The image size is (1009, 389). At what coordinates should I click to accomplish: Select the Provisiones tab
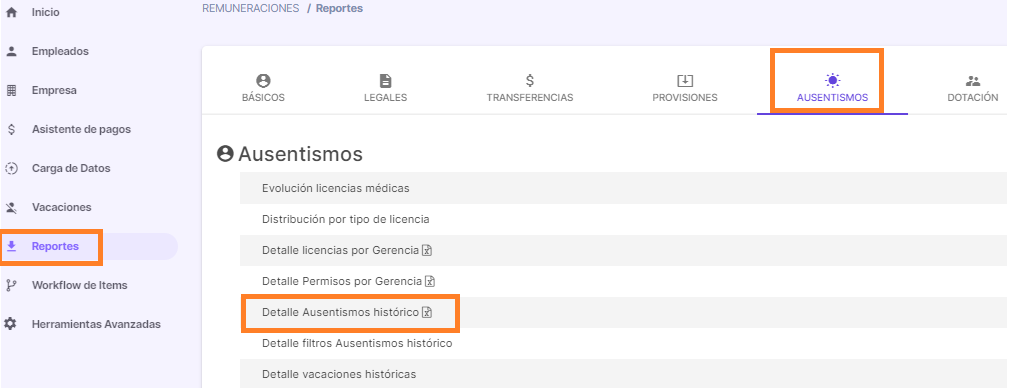[685, 89]
